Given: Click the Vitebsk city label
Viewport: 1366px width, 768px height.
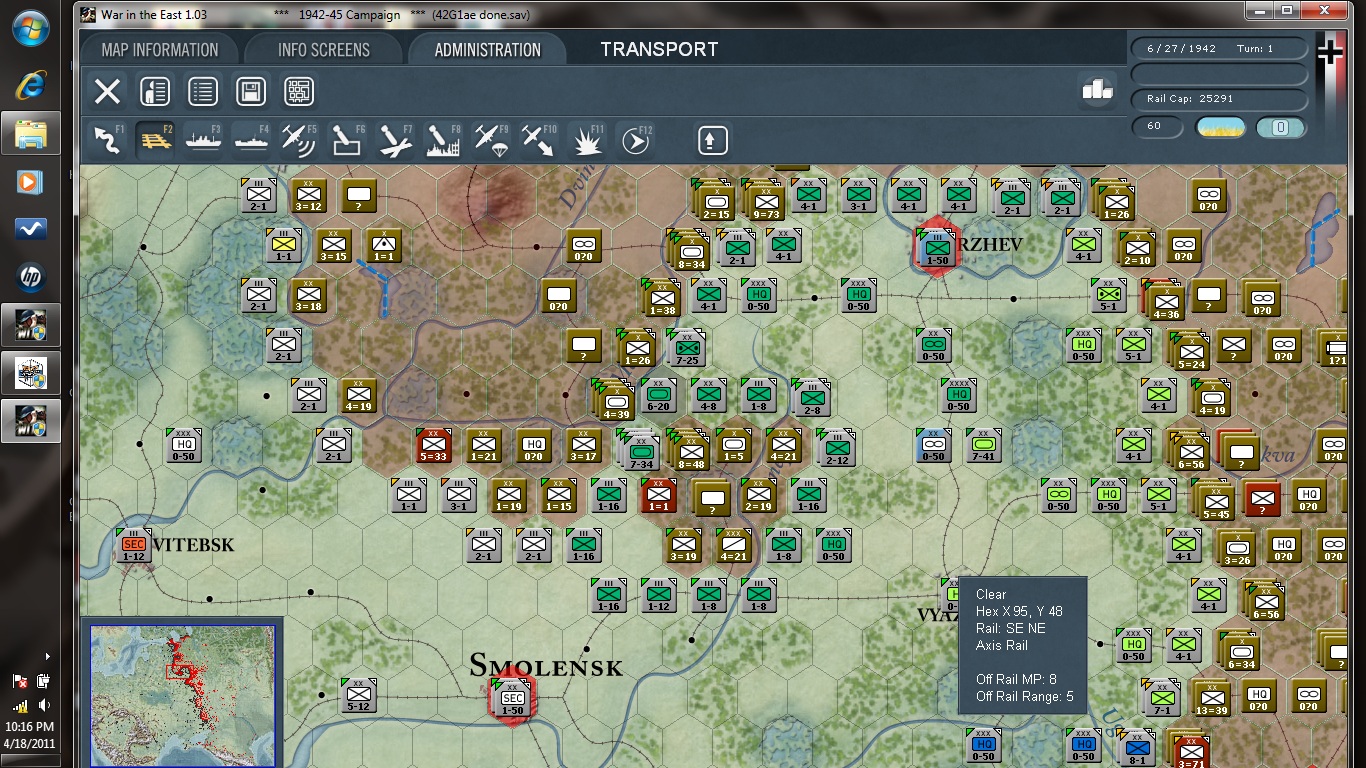Looking at the screenshot, I should click(x=193, y=545).
